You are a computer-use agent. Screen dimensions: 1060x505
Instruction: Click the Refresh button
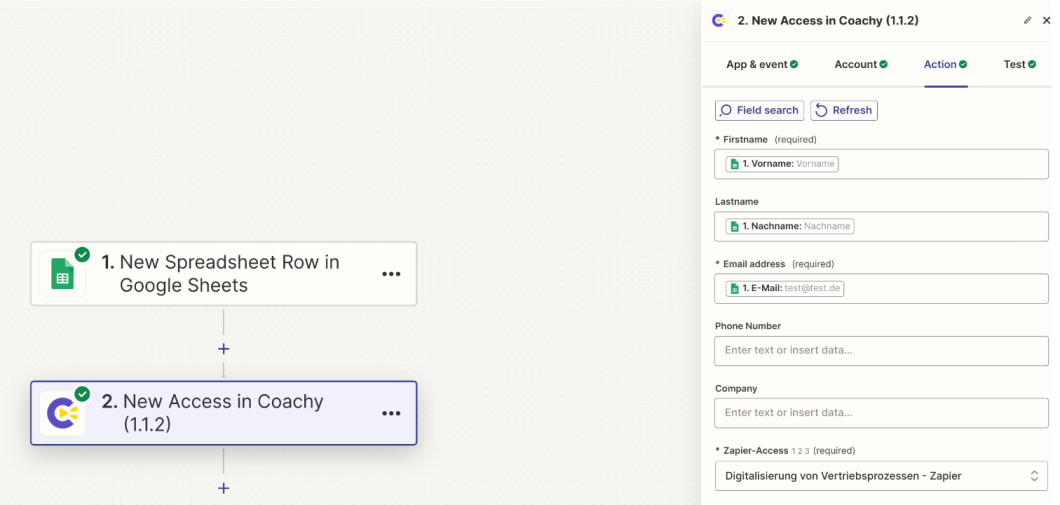844,110
